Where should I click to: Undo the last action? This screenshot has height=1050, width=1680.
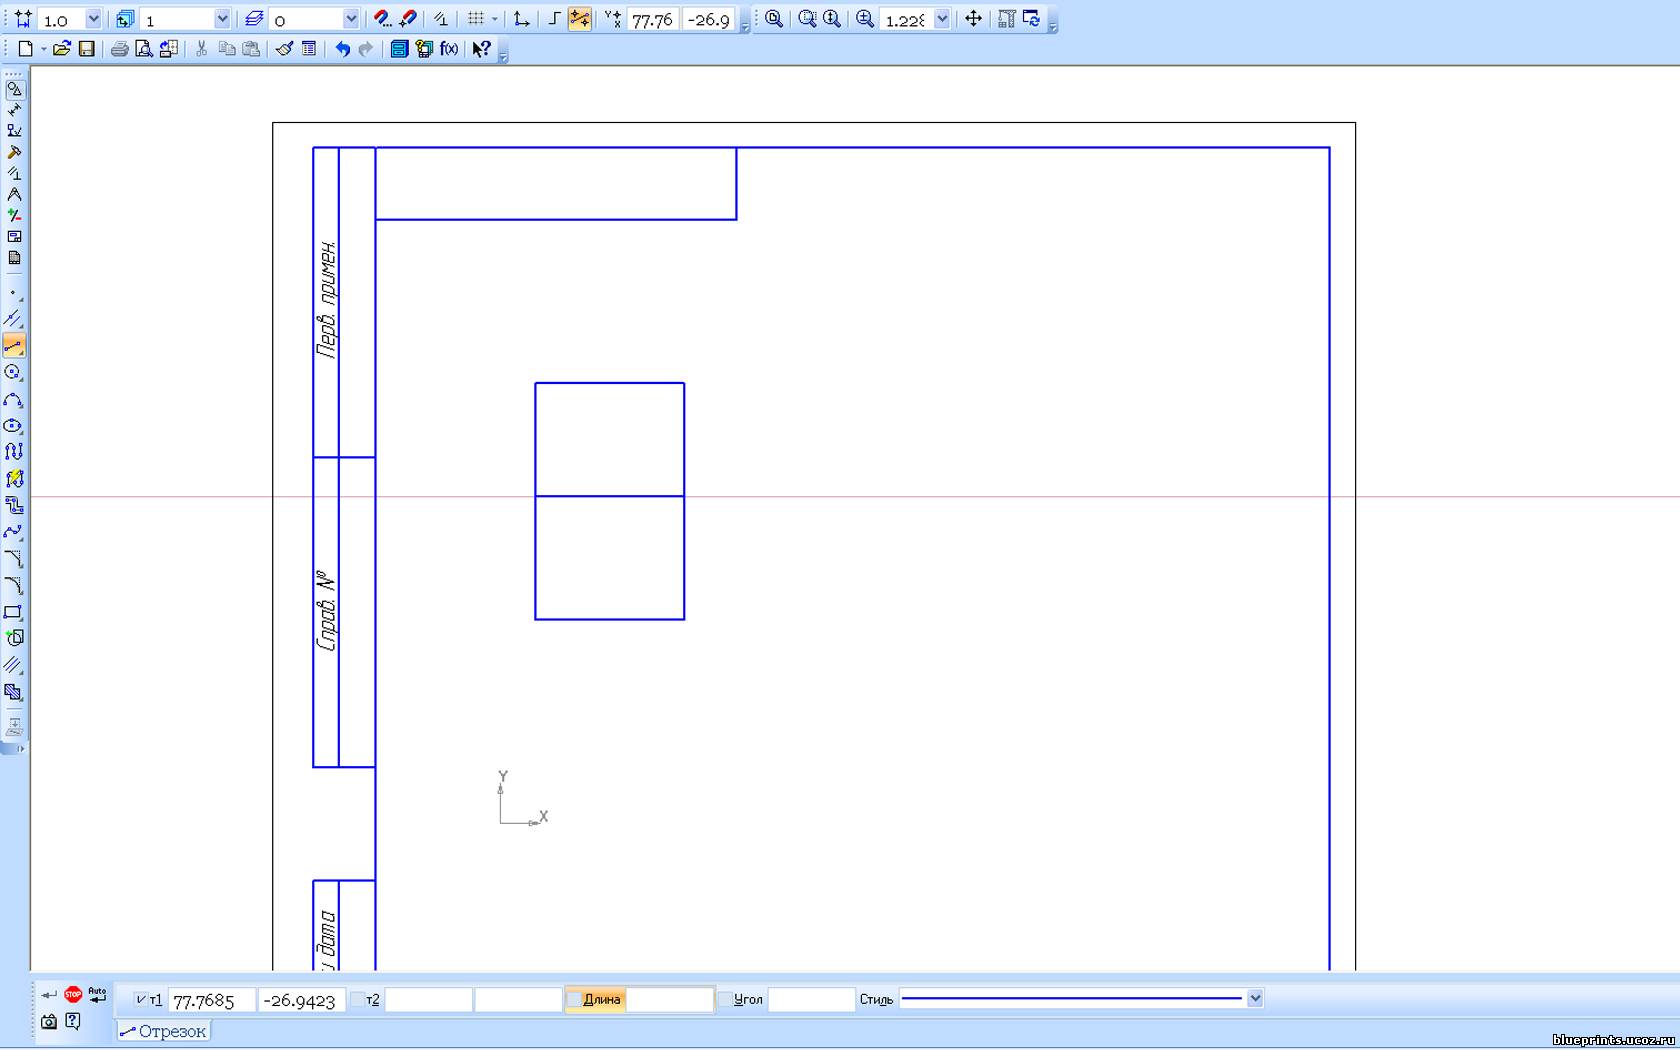click(x=342, y=49)
